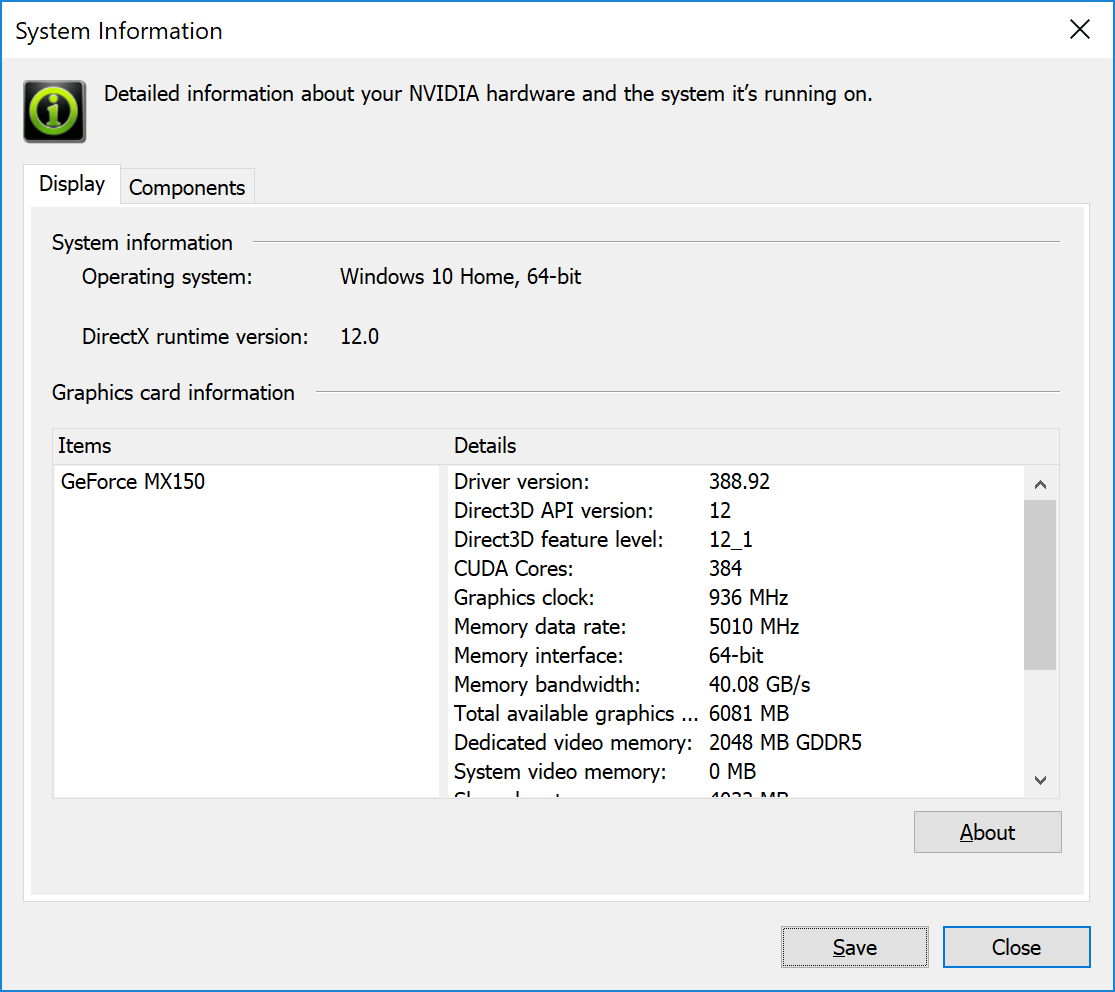Click the Close button at bottom
Image resolution: width=1115 pixels, height=992 pixels.
tap(1016, 947)
